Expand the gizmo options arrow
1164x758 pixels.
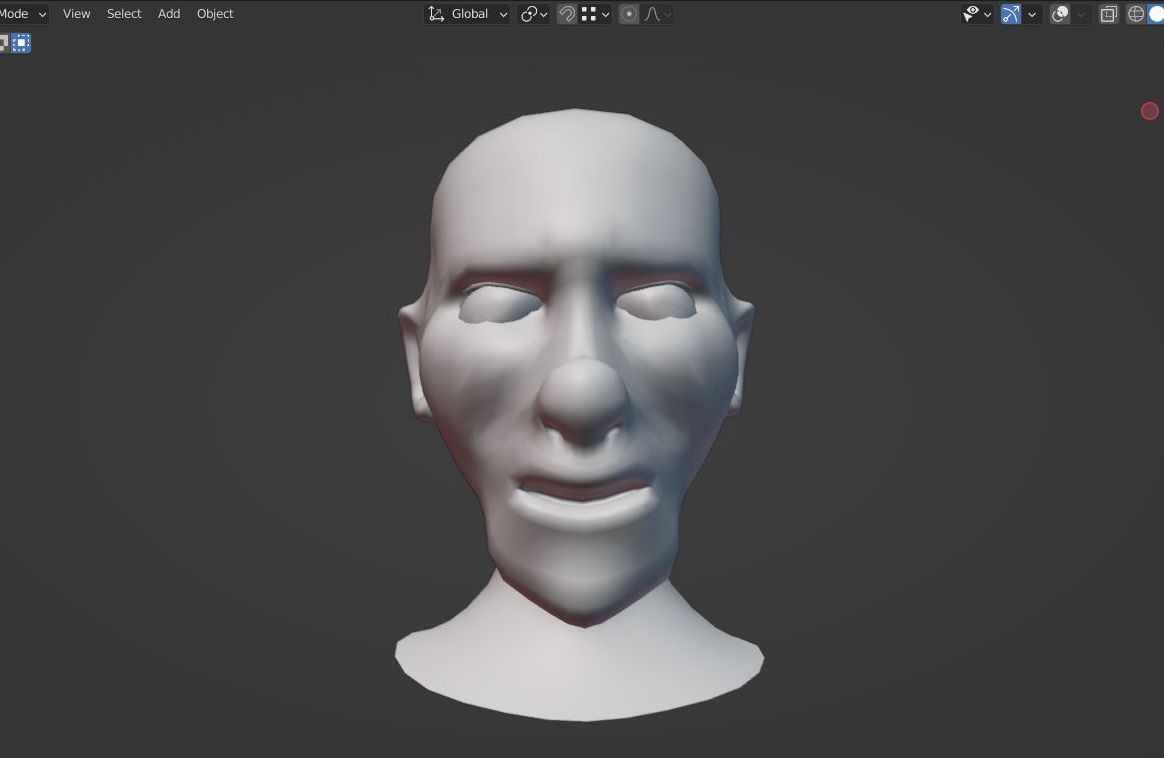click(1033, 14)
